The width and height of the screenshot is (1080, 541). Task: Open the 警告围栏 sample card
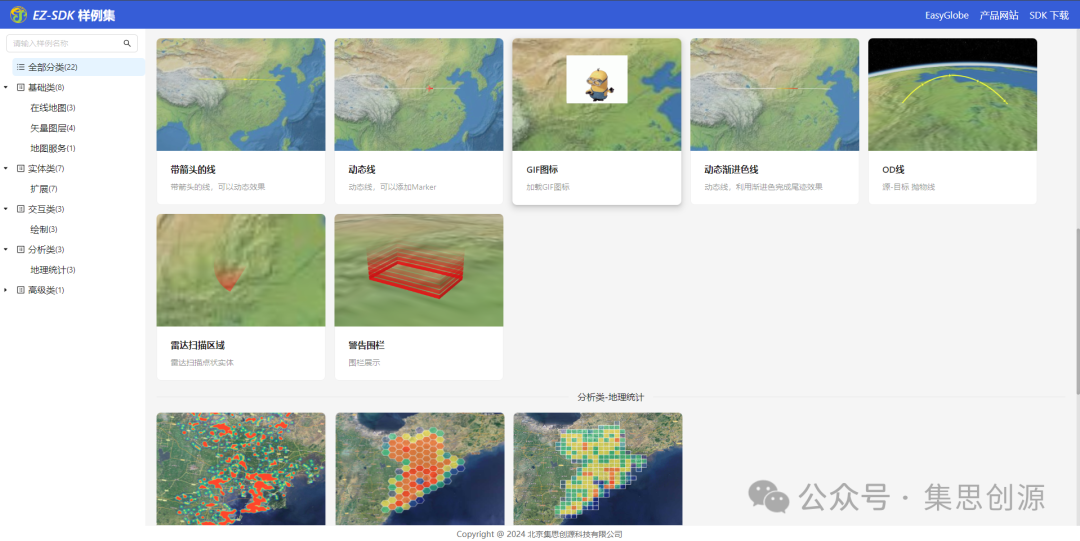(419, 296)
